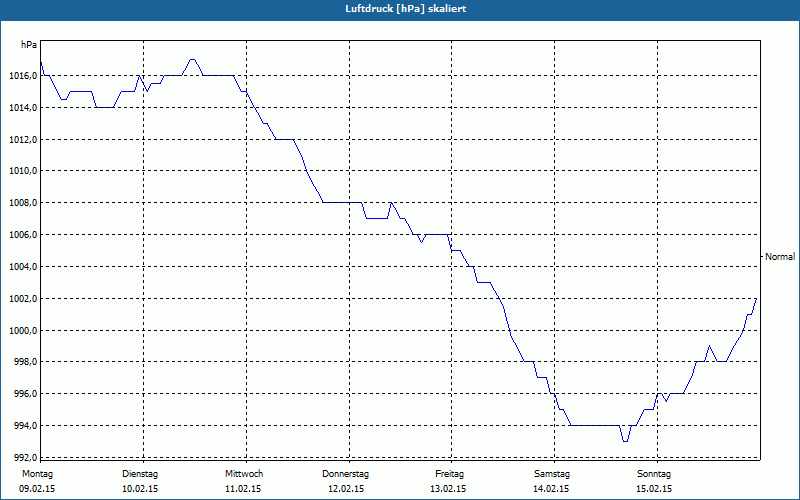Click the '1002,0' axis value
800x500 pixels.
tap(23, 298)
